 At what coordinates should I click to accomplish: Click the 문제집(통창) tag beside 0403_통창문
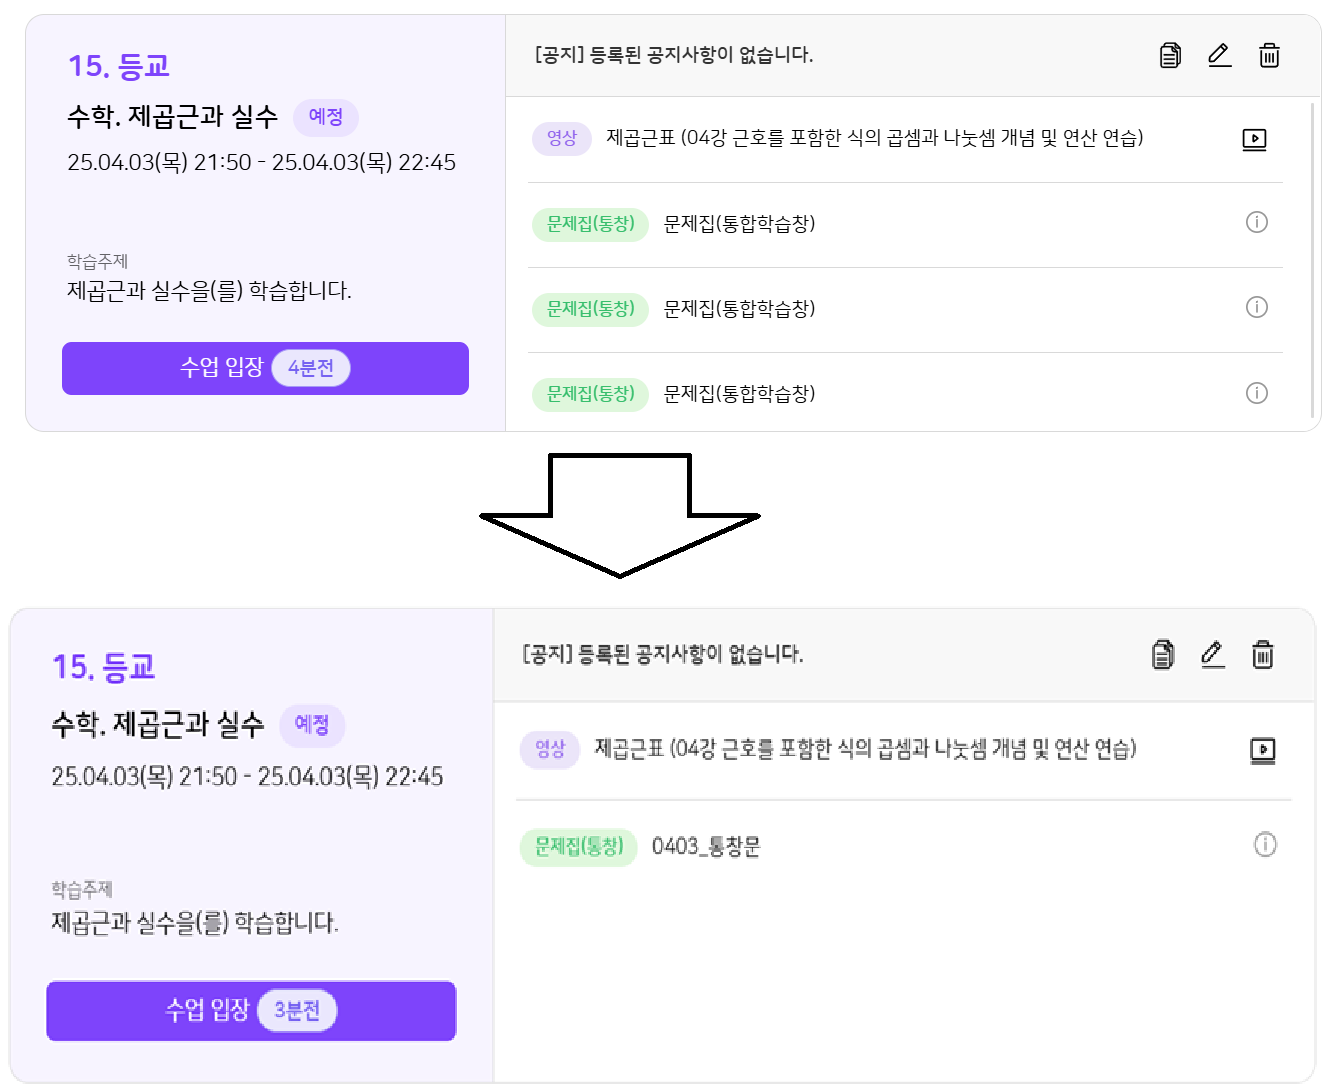(578, 847)
